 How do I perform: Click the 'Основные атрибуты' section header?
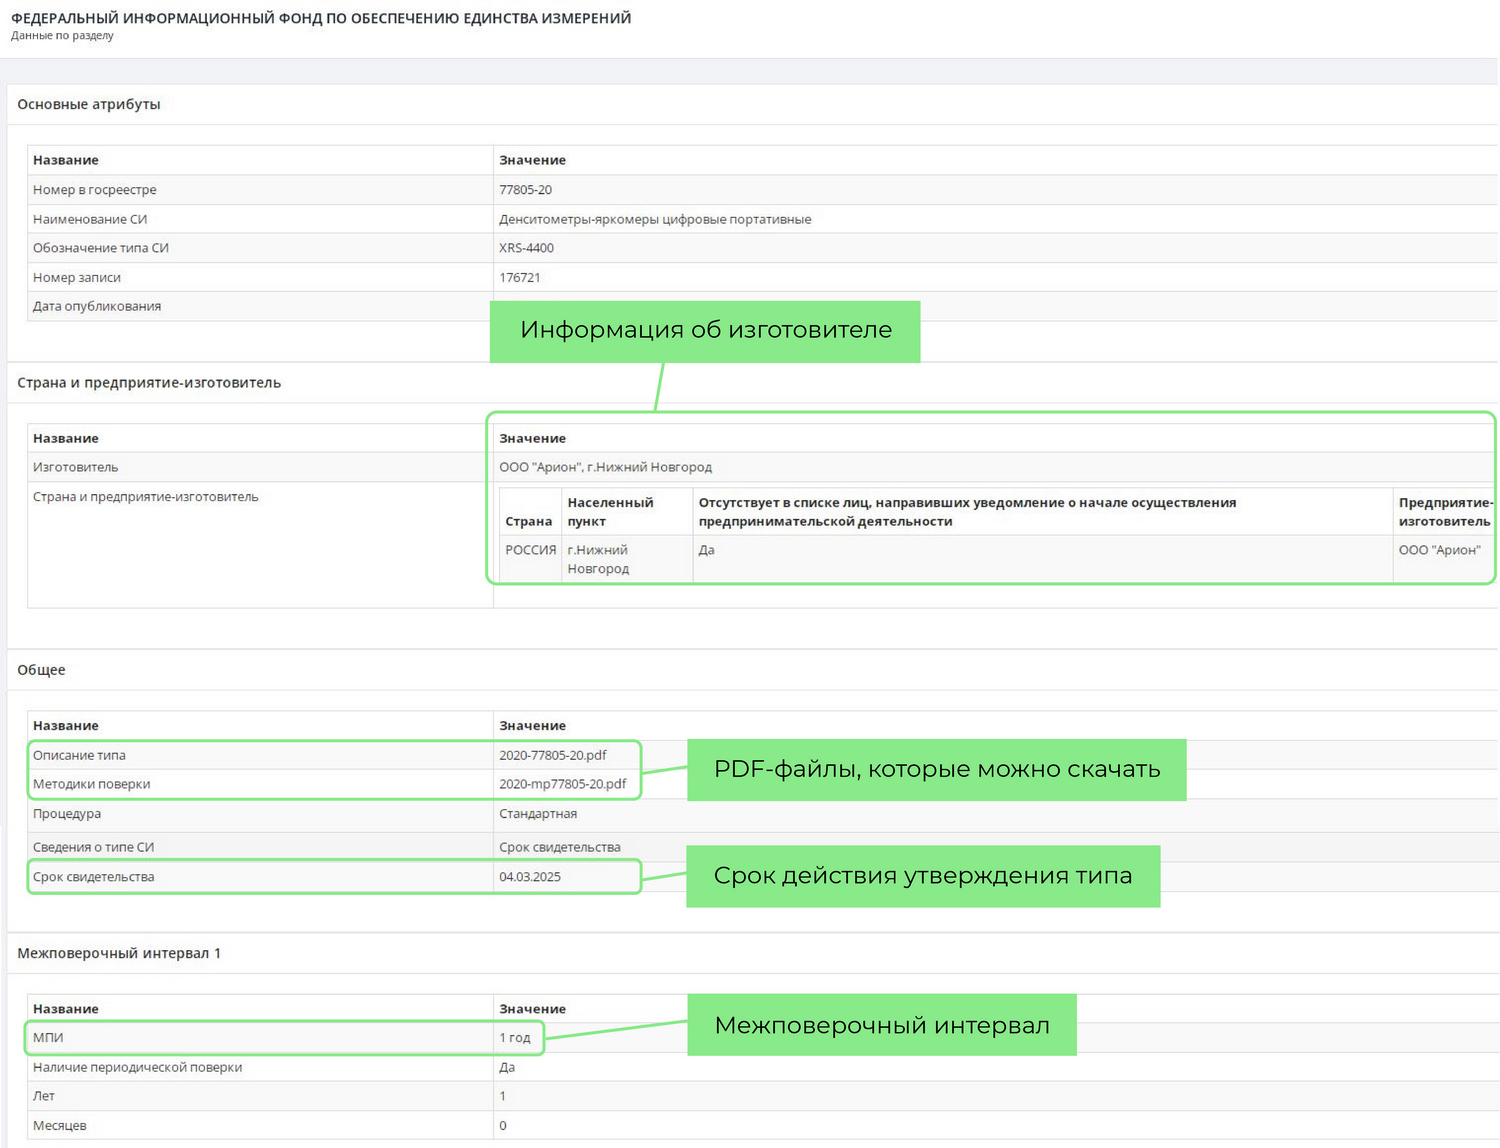point(89,104)
